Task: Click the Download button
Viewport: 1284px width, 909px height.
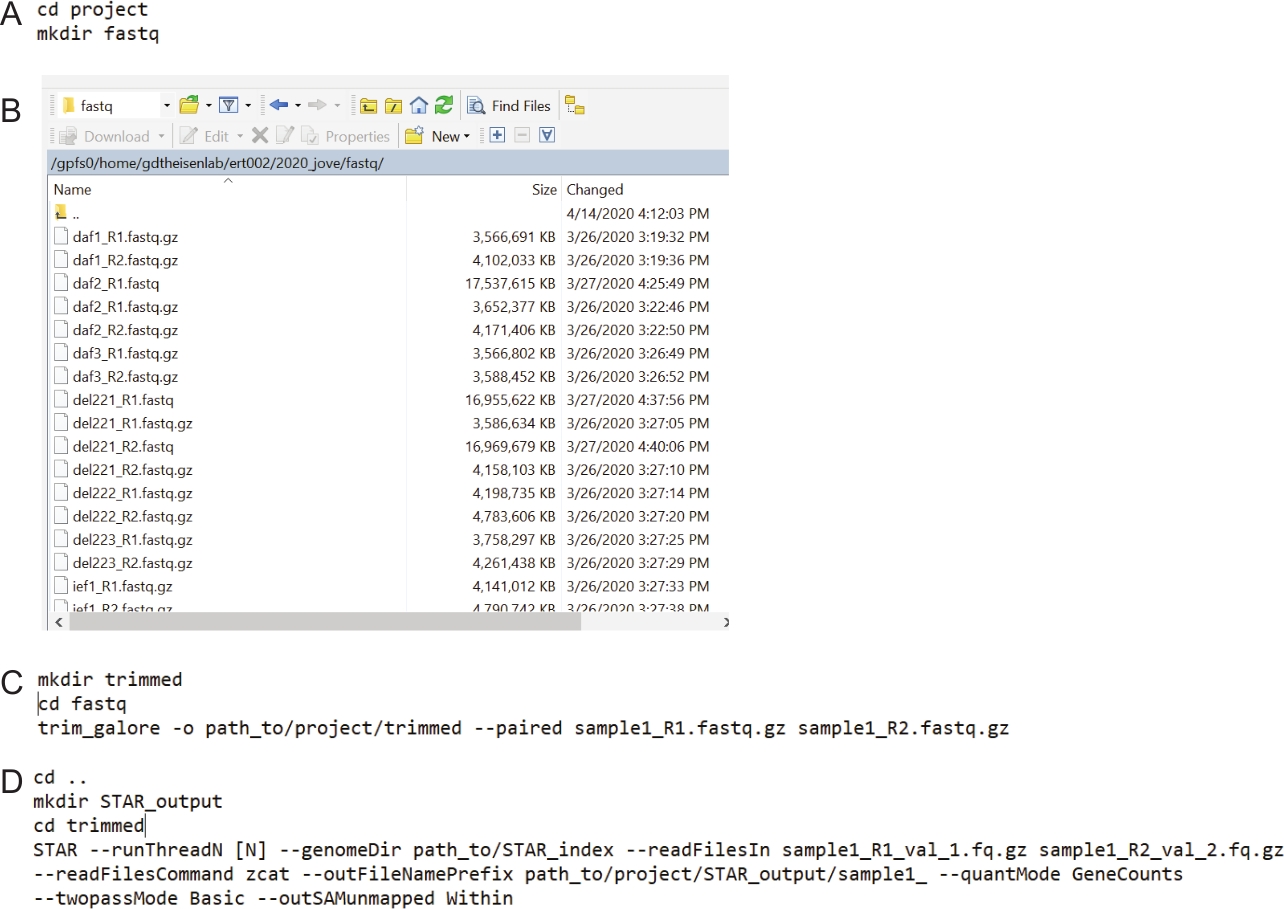Action: click(104, 136)
